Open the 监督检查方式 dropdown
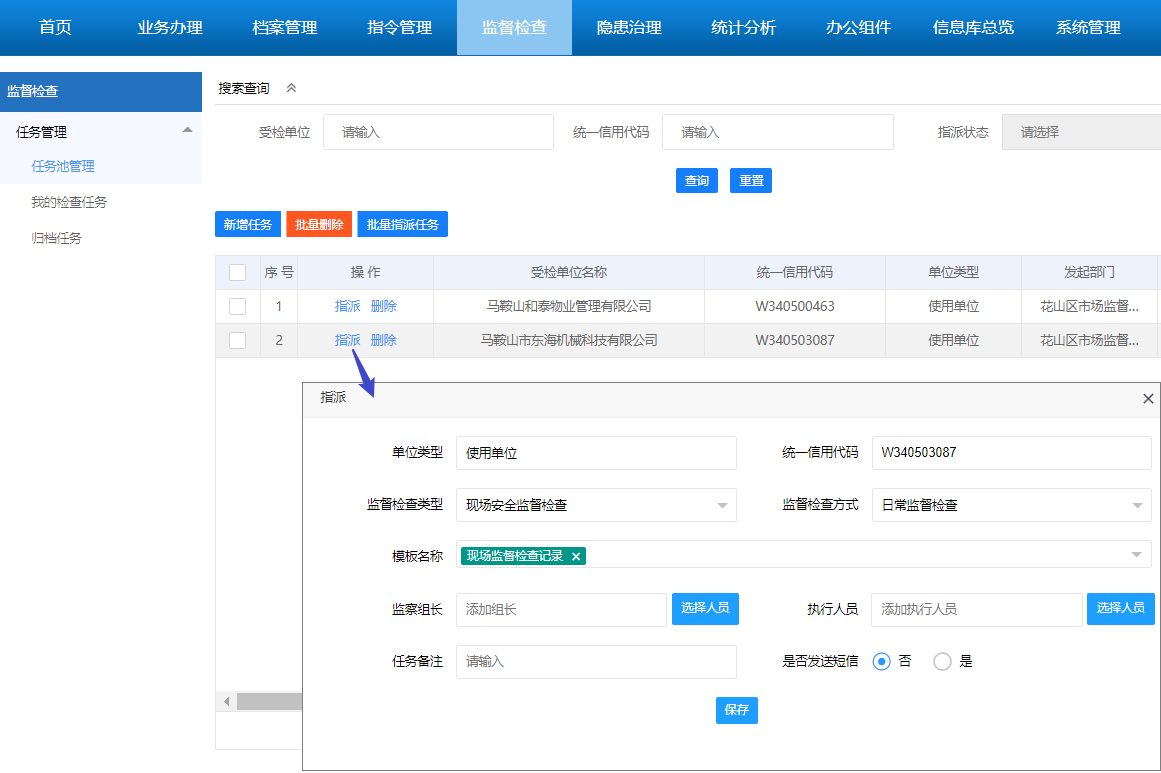Viewport: 1161px width, 773px height. [1011, 505]
